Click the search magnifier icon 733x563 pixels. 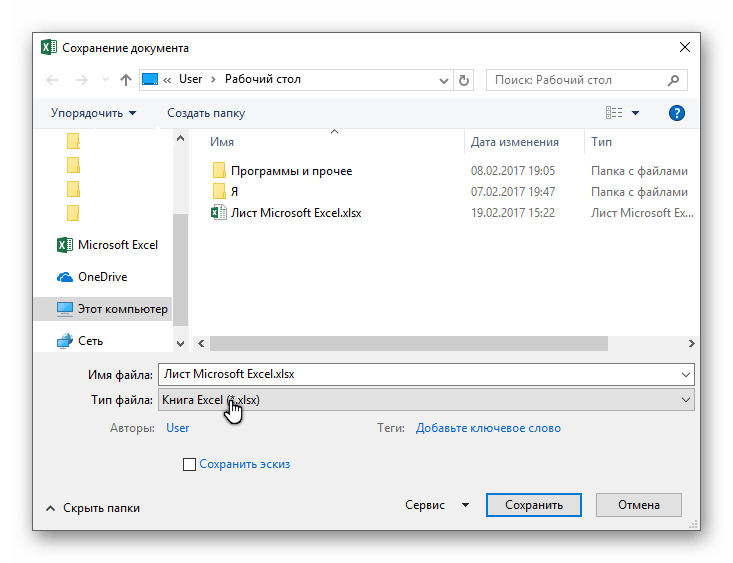pos(673,80)
